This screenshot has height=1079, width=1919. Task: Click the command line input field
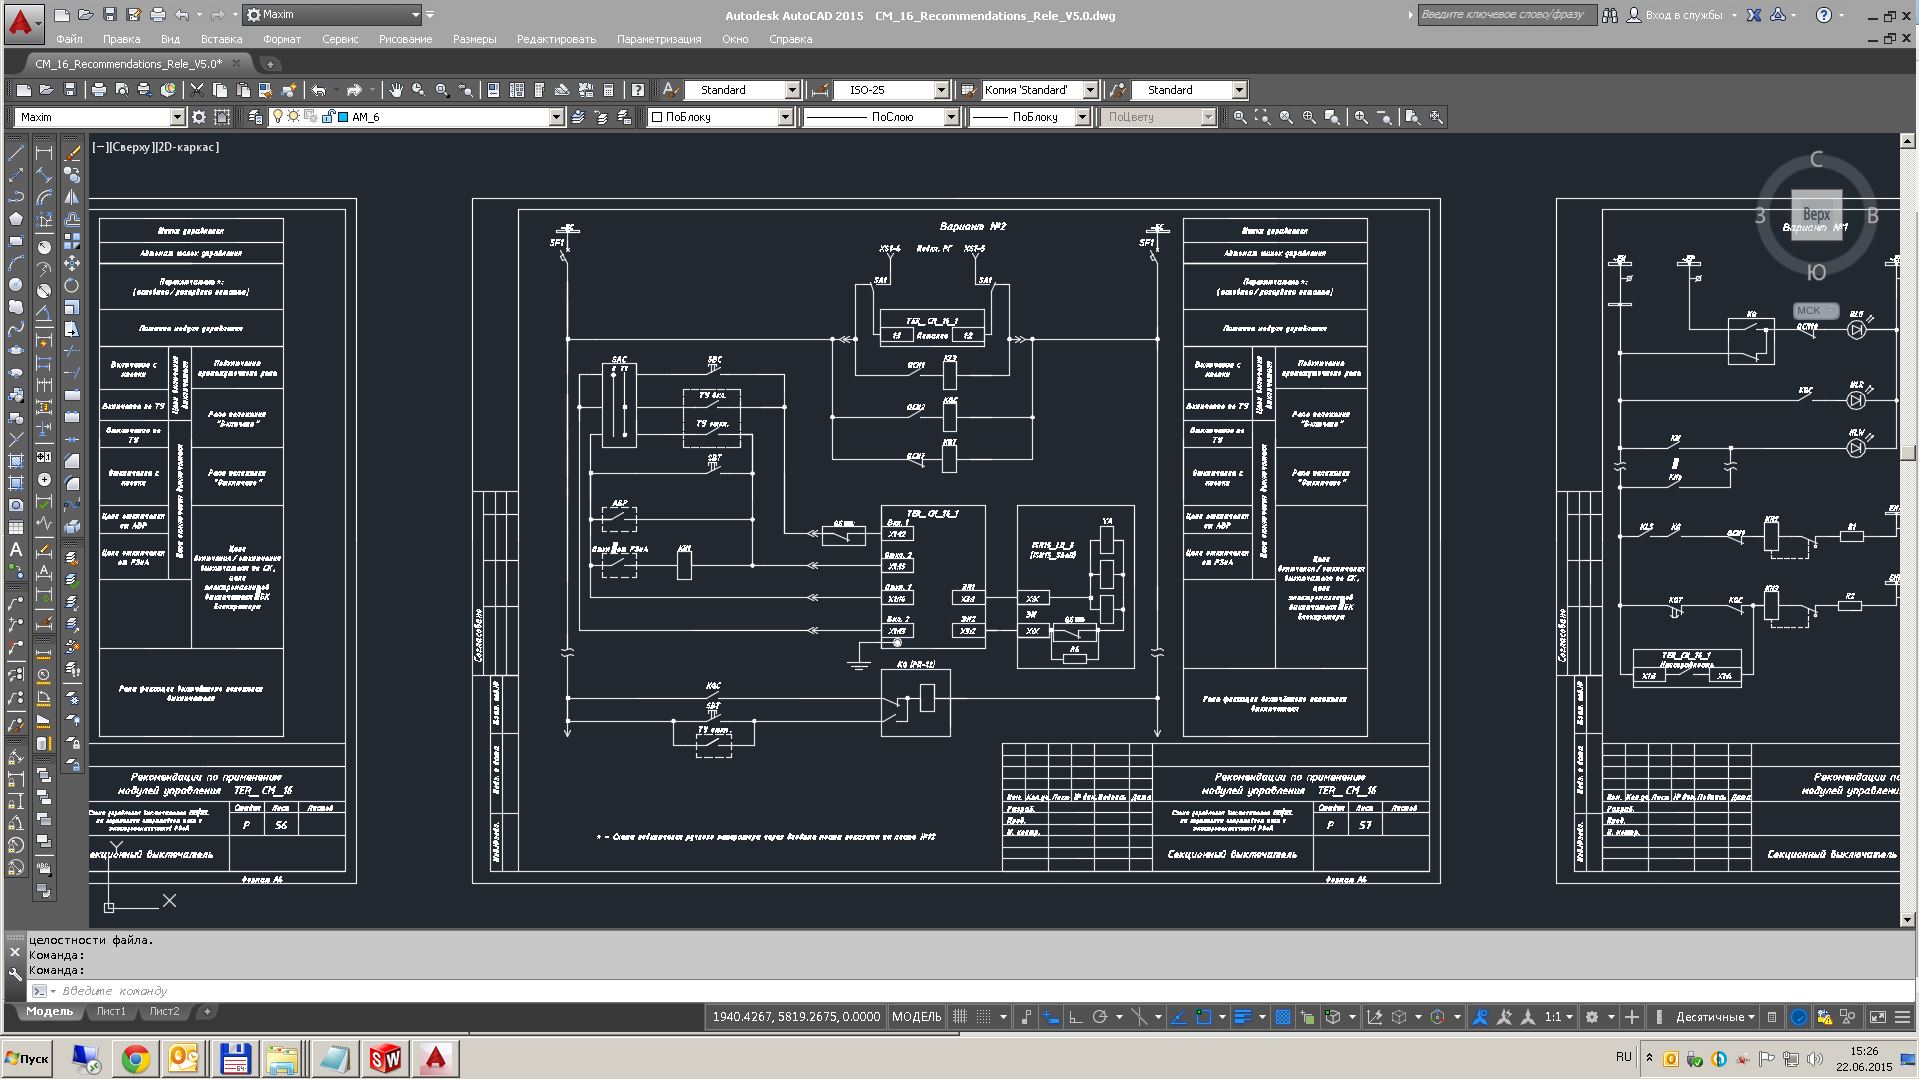970,991
